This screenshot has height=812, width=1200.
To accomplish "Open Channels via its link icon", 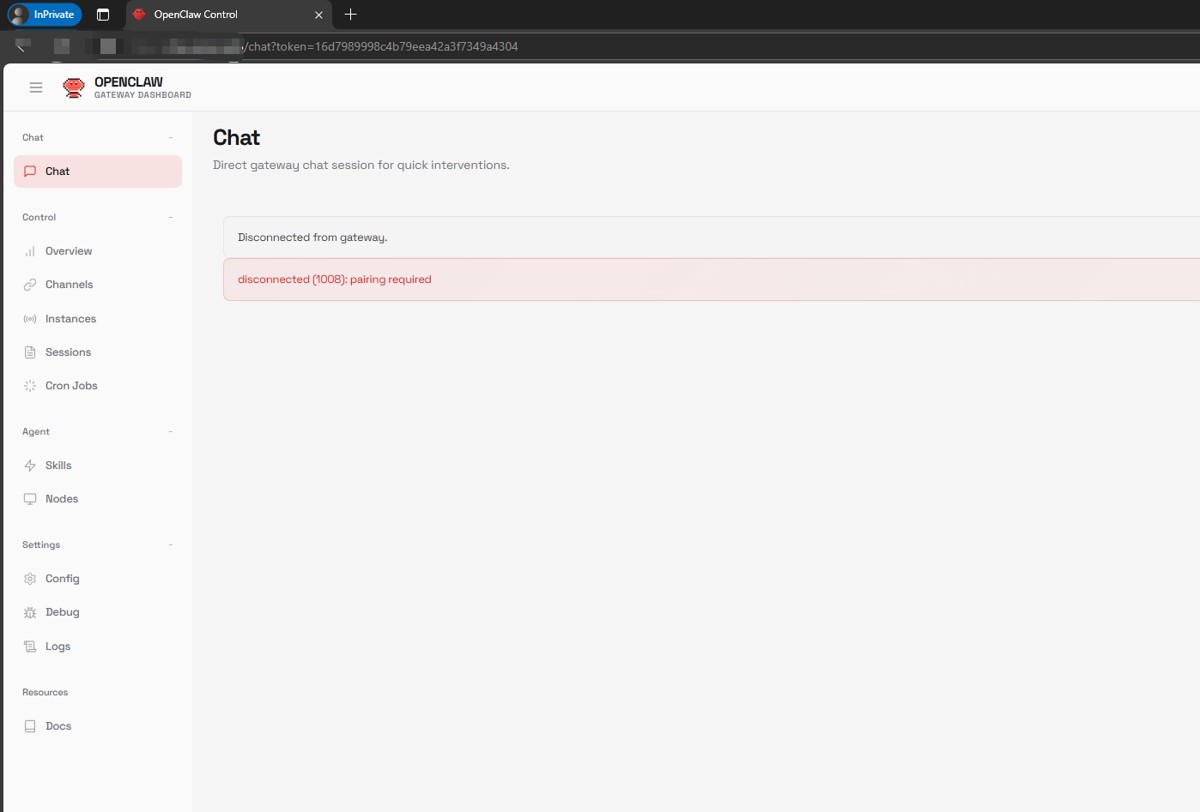I will [x=30, y=285].
